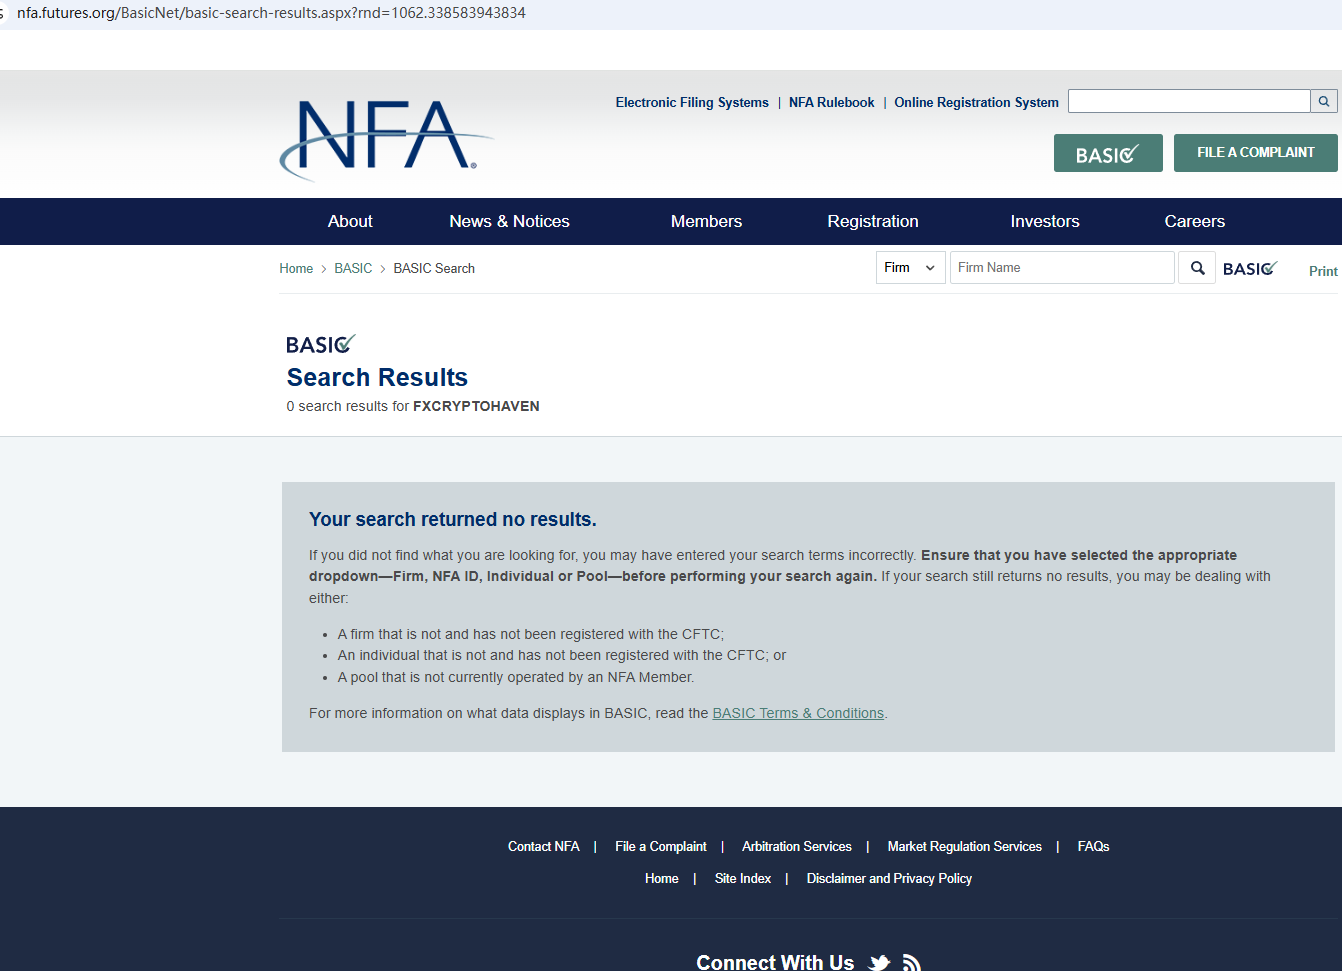The image size is (1342, 971).
Task: Open FAQs footer link
Action: [1093, 846]
